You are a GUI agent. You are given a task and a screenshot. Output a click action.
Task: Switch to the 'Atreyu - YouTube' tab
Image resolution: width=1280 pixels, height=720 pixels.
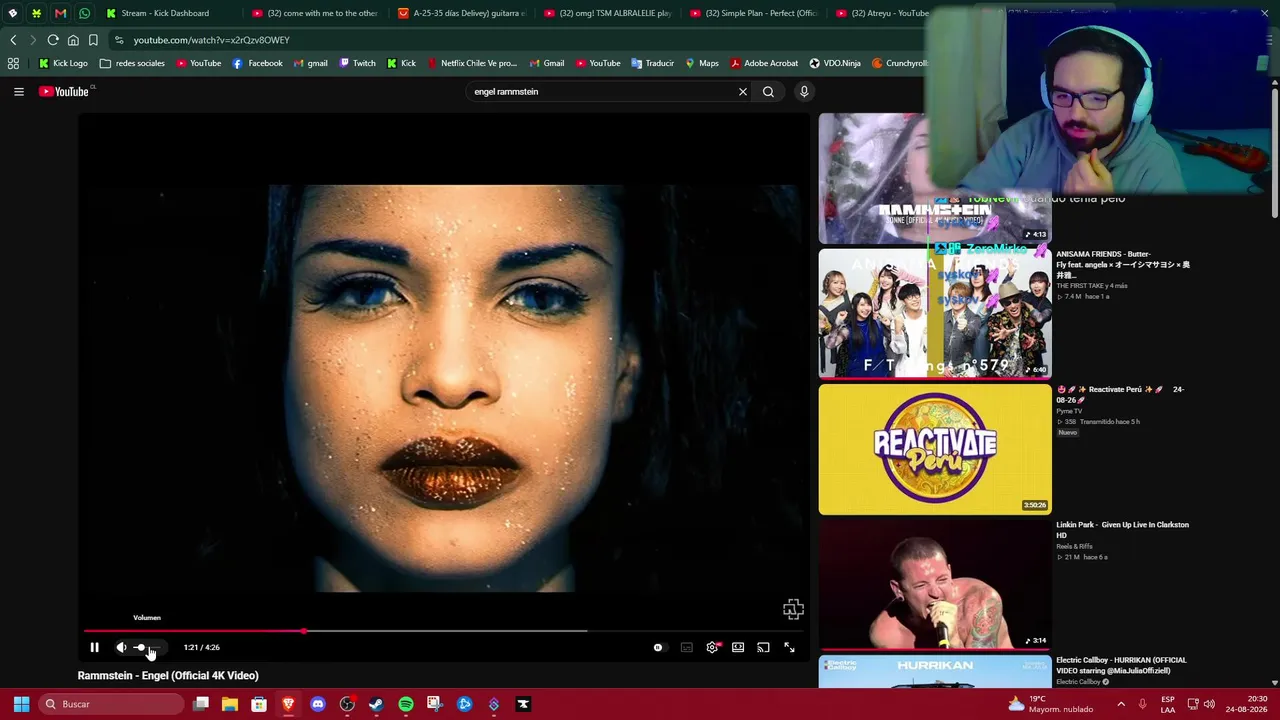tap(882, 13)
